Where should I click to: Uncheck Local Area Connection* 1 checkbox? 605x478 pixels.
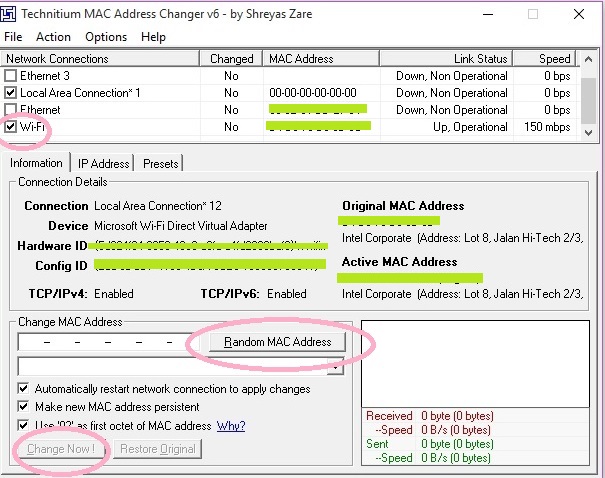[x=10, y=93]
